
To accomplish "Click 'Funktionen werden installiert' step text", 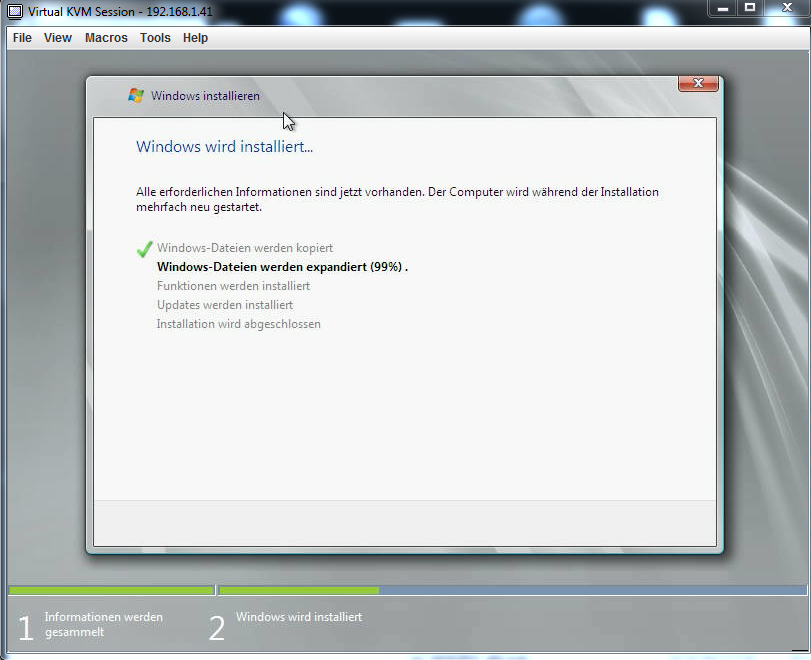I will point(234,286).
